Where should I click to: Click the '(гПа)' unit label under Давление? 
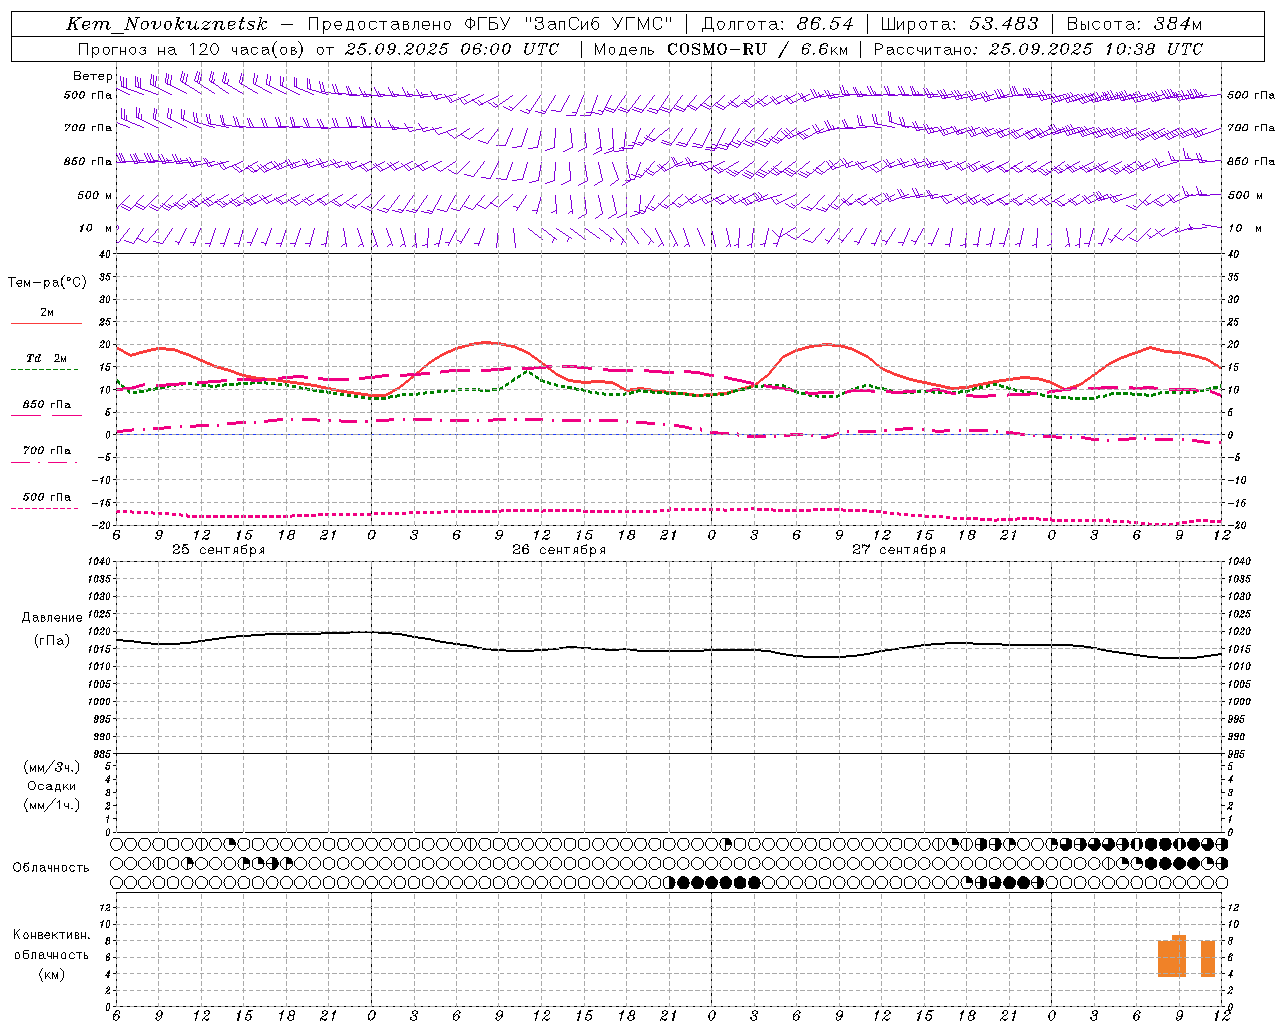[x=52, y=641]
